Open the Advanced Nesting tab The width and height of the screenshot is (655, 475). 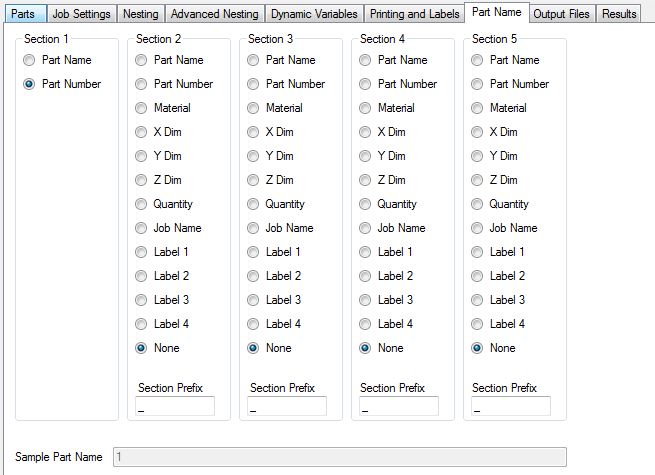[214, 14]
